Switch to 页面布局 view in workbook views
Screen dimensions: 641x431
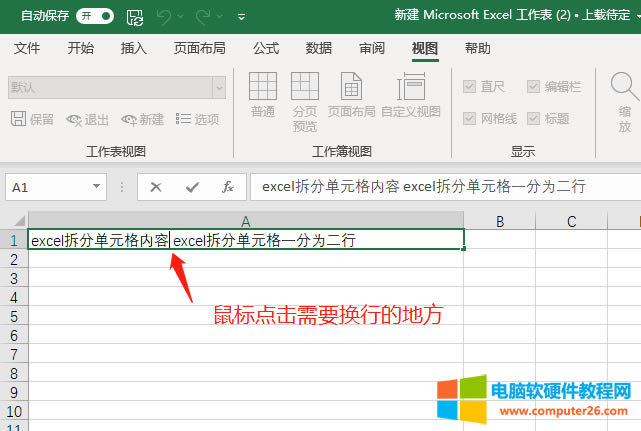click(x=351, y=95)
